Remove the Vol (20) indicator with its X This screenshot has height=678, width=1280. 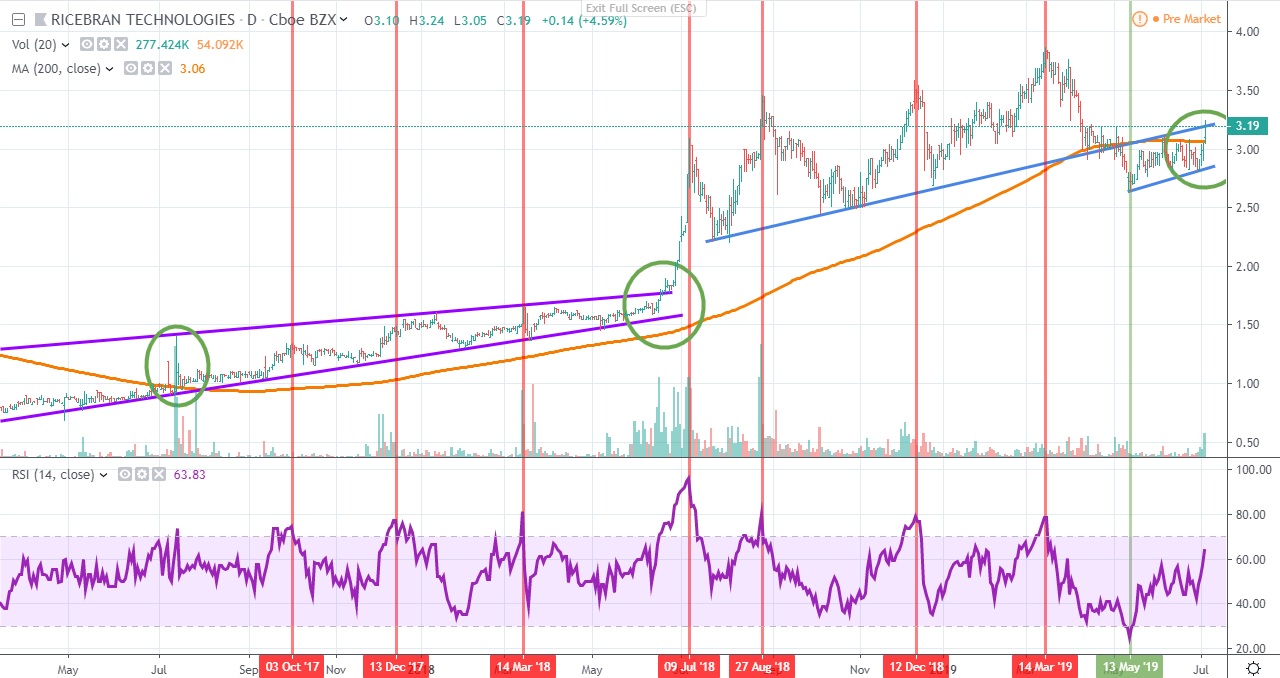pyautogui.click(x=120, y=45)
